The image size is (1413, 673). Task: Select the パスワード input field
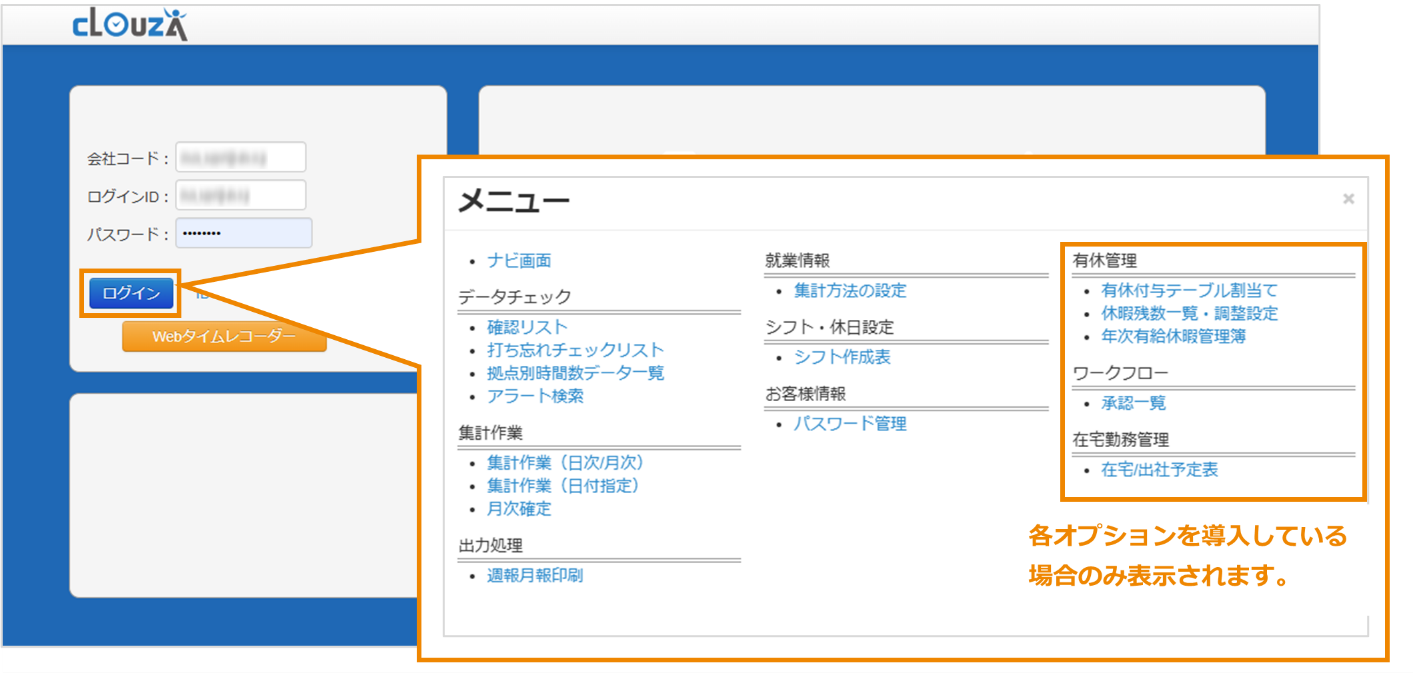244,234
